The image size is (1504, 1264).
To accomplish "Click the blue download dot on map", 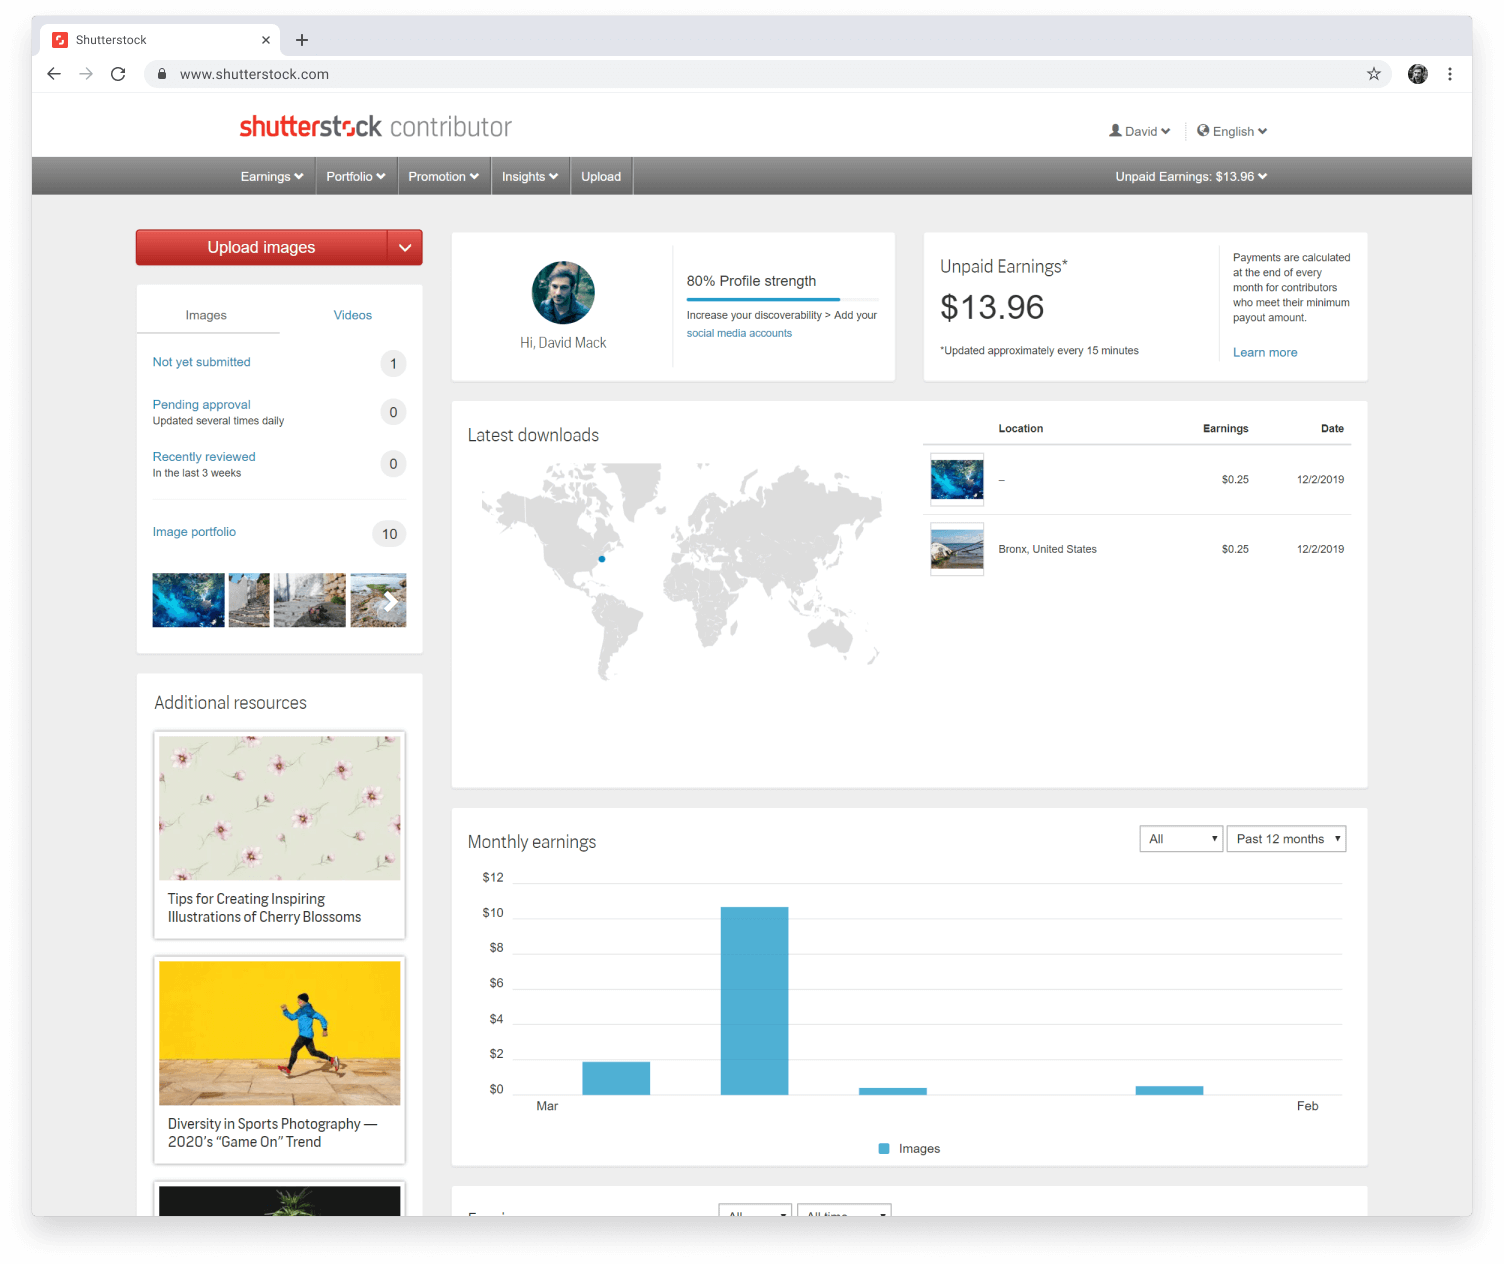I will click(602, 559).
